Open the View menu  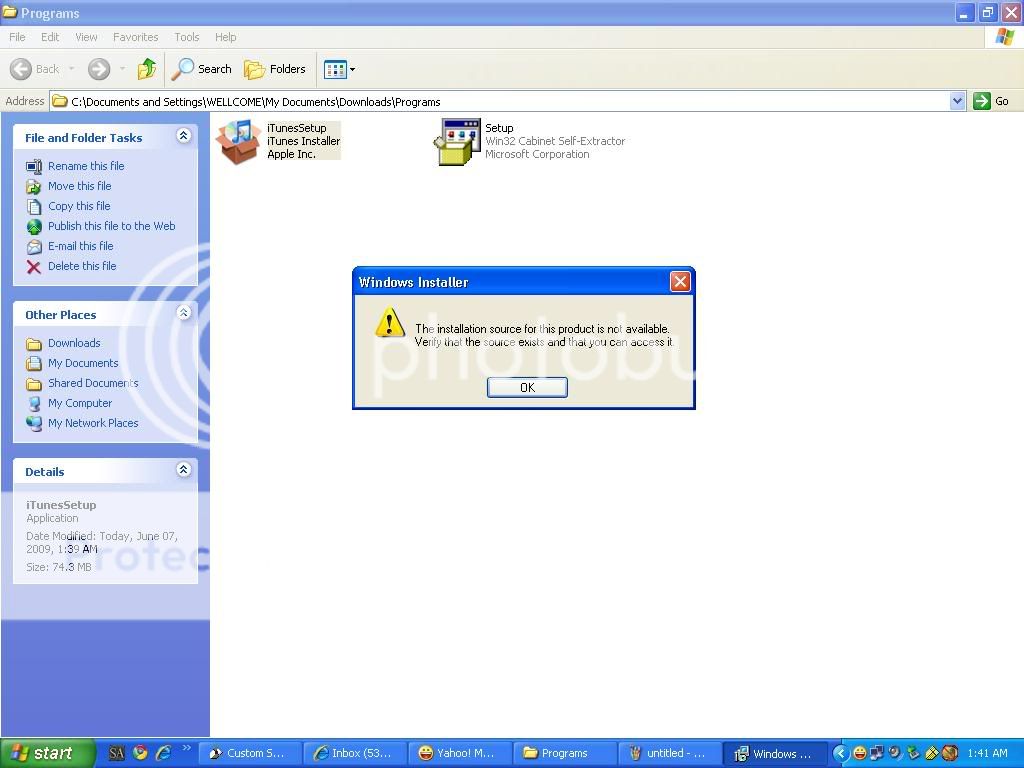point(86,37)
